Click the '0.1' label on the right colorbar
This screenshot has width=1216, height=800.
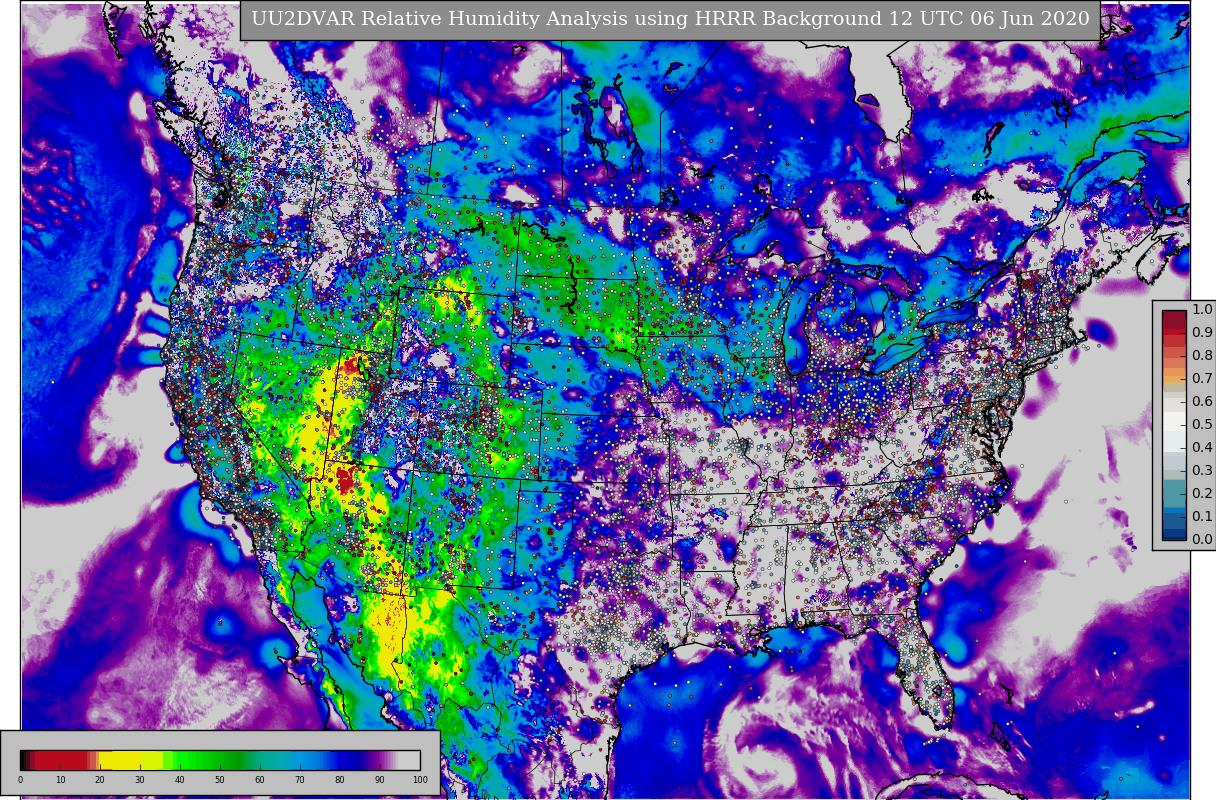coord(1202,517)
